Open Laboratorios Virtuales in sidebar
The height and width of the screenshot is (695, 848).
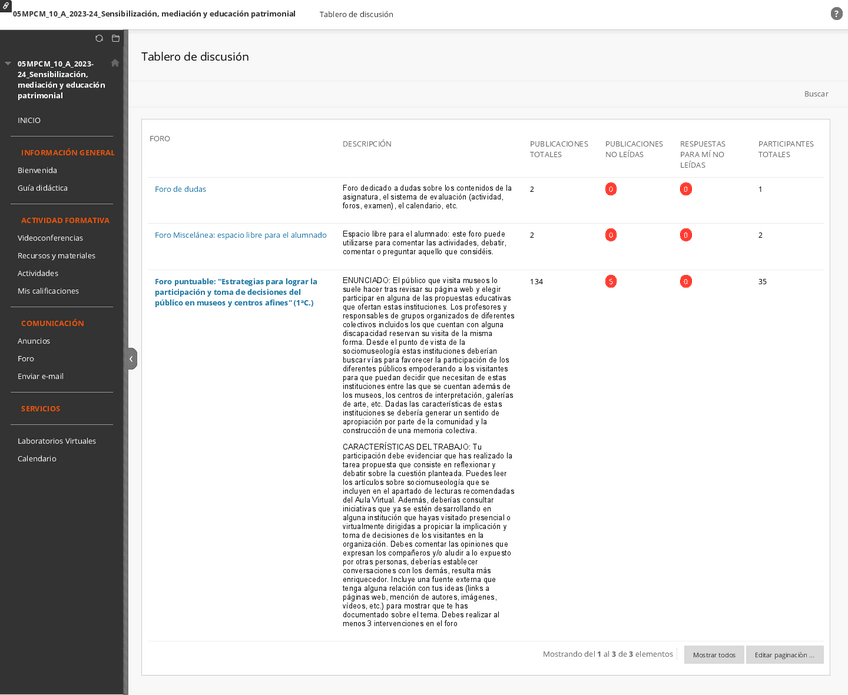point(57,441)
